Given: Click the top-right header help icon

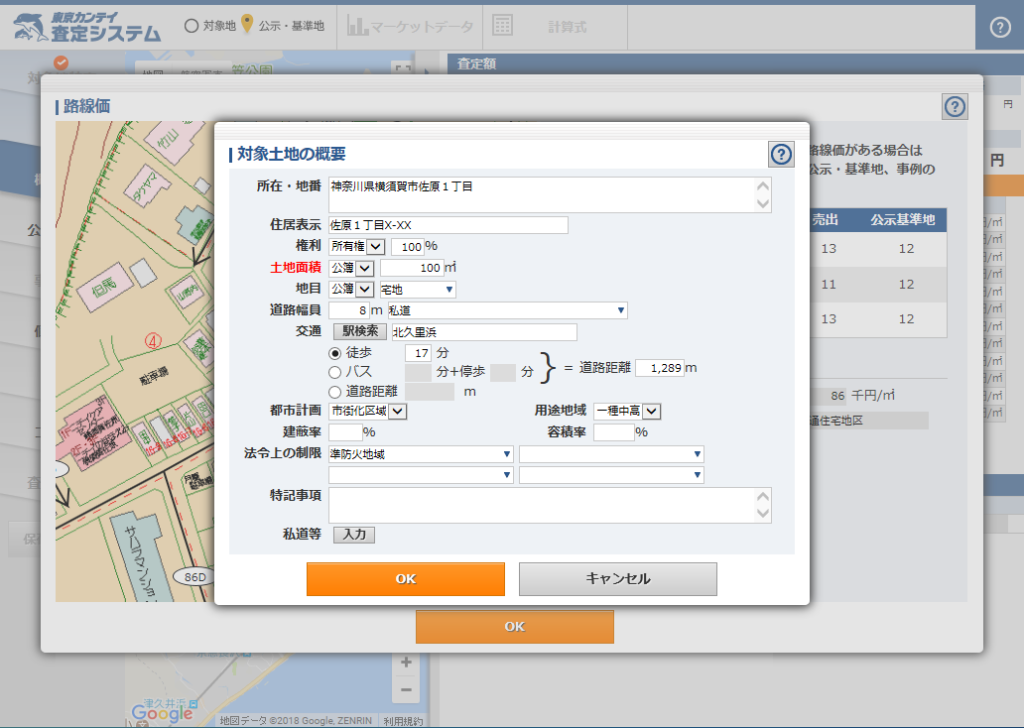Looking at the screenshot, I should 1000,27.
